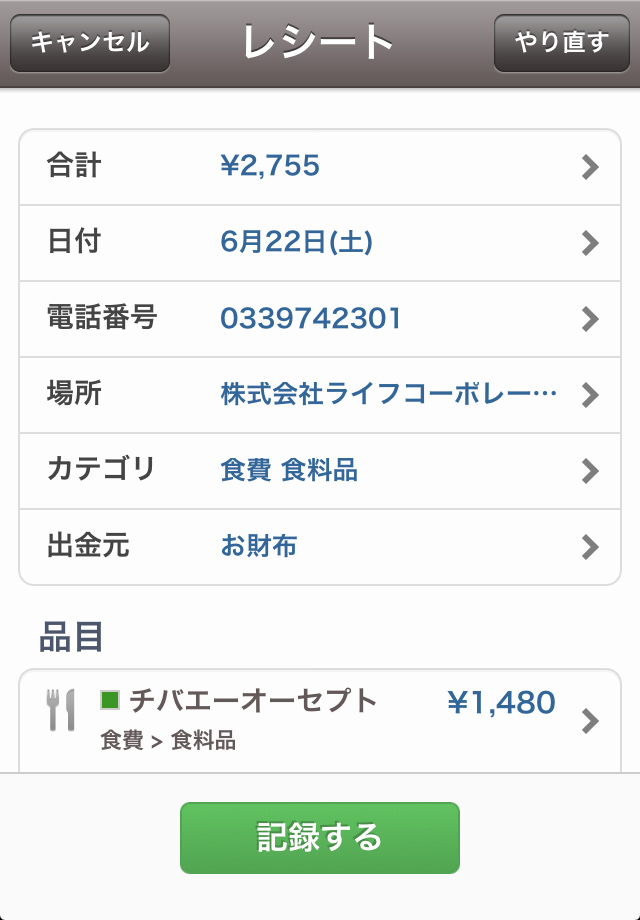The width and height of the screenshot is (640, 920).
Task: Click the chevron on 電話番号 row
Action: (590, 319)
